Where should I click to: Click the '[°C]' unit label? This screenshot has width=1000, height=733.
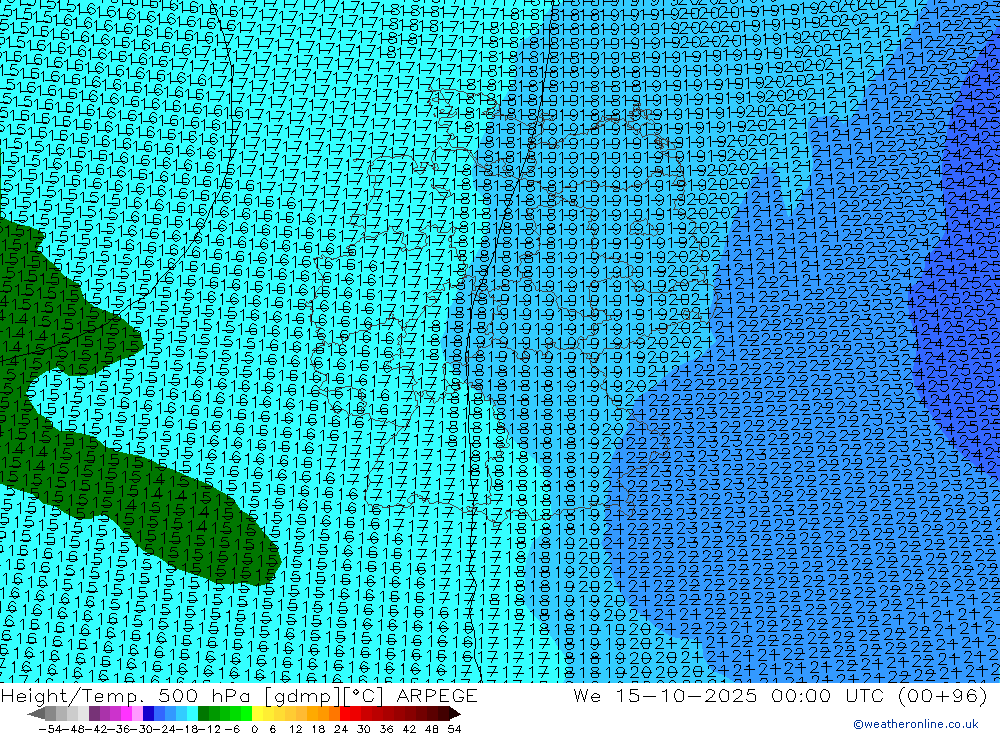point(364,695)
